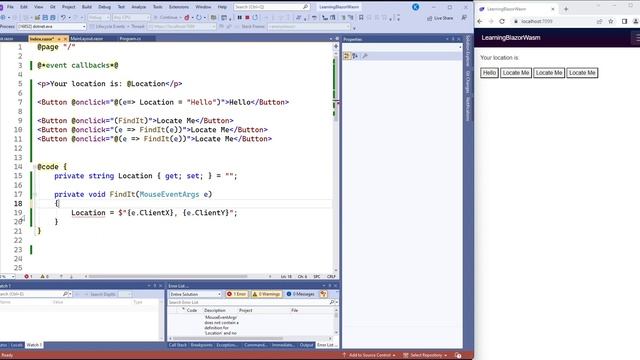Viewport: 640px width, 360px height.
Task: Bookmark this page with the star icon
Action: coord(611,21)
